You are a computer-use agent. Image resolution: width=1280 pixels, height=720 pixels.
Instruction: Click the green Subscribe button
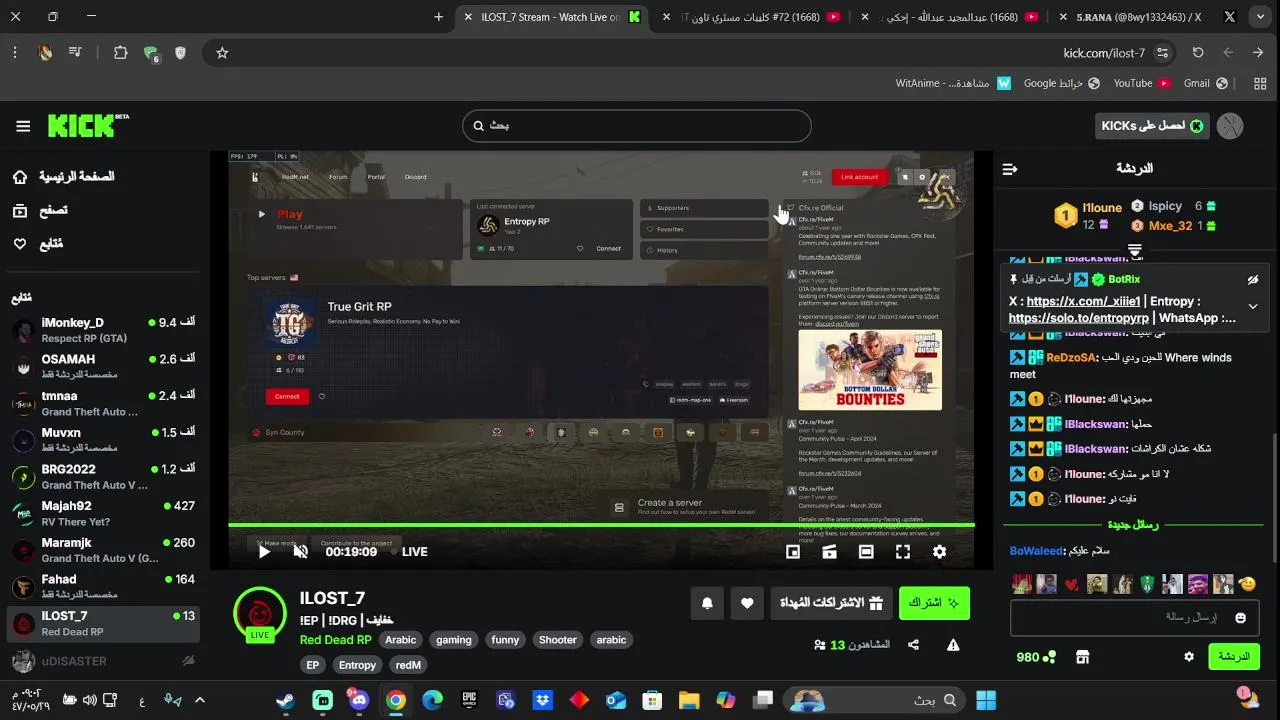pyautogui.click(x=934, y=603)
